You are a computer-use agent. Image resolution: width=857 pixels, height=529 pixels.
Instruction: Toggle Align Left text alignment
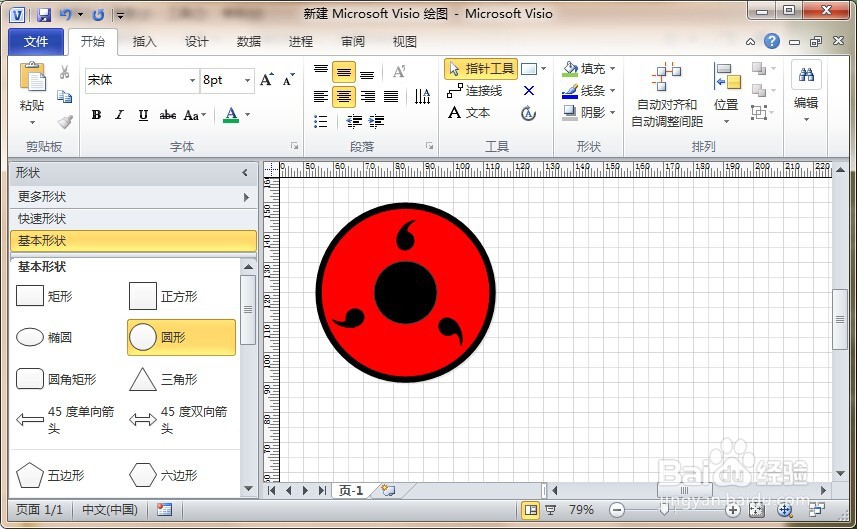321,97
